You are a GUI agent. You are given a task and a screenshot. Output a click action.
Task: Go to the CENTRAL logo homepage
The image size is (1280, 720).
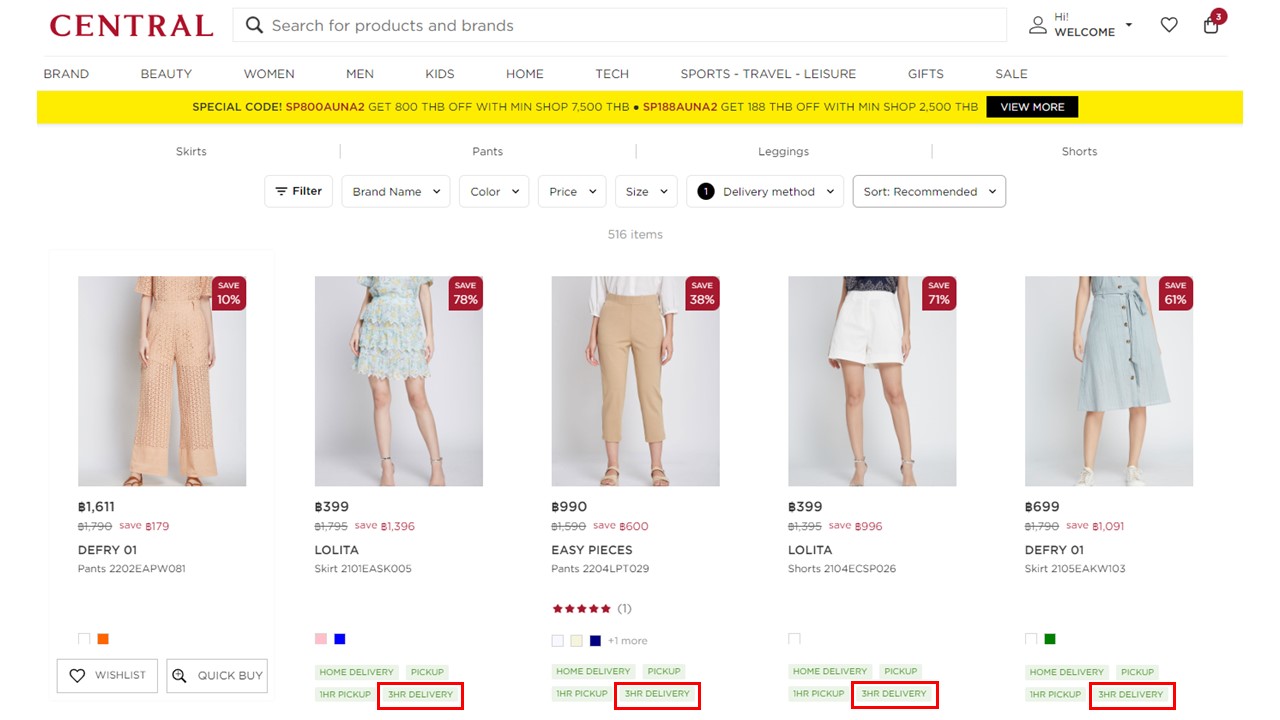click(131, 26)
